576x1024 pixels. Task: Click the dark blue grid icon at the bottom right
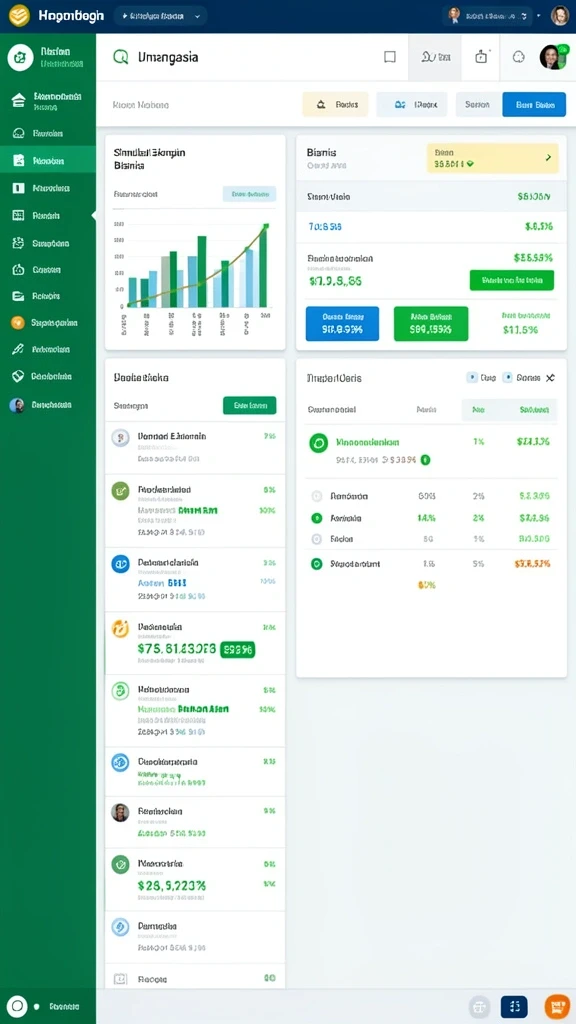click(514, 1006)
